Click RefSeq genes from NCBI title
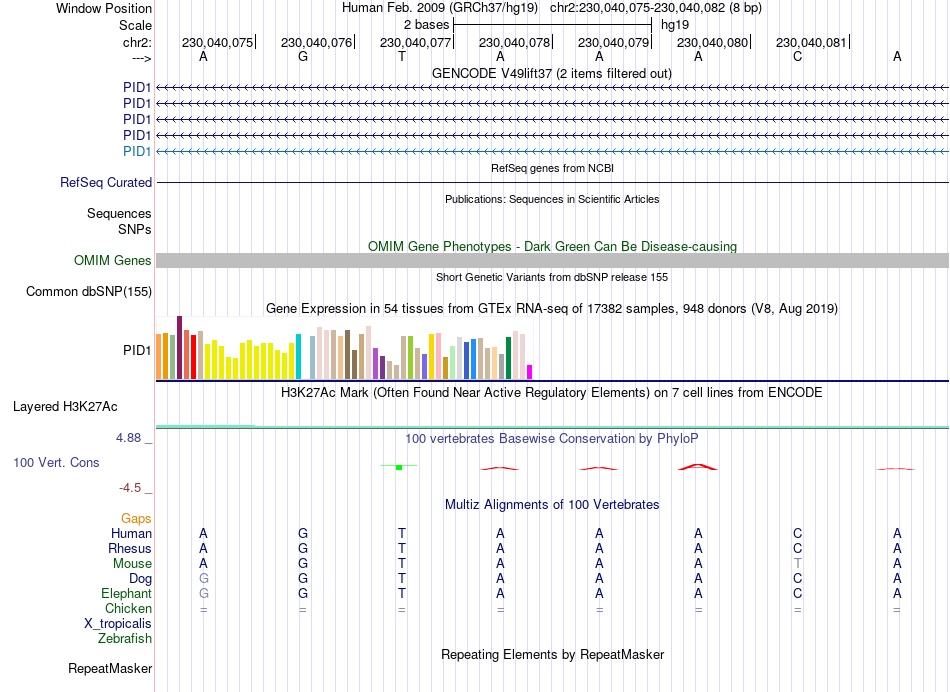Viewport: 950px width, 692px height. pos(552,168)
